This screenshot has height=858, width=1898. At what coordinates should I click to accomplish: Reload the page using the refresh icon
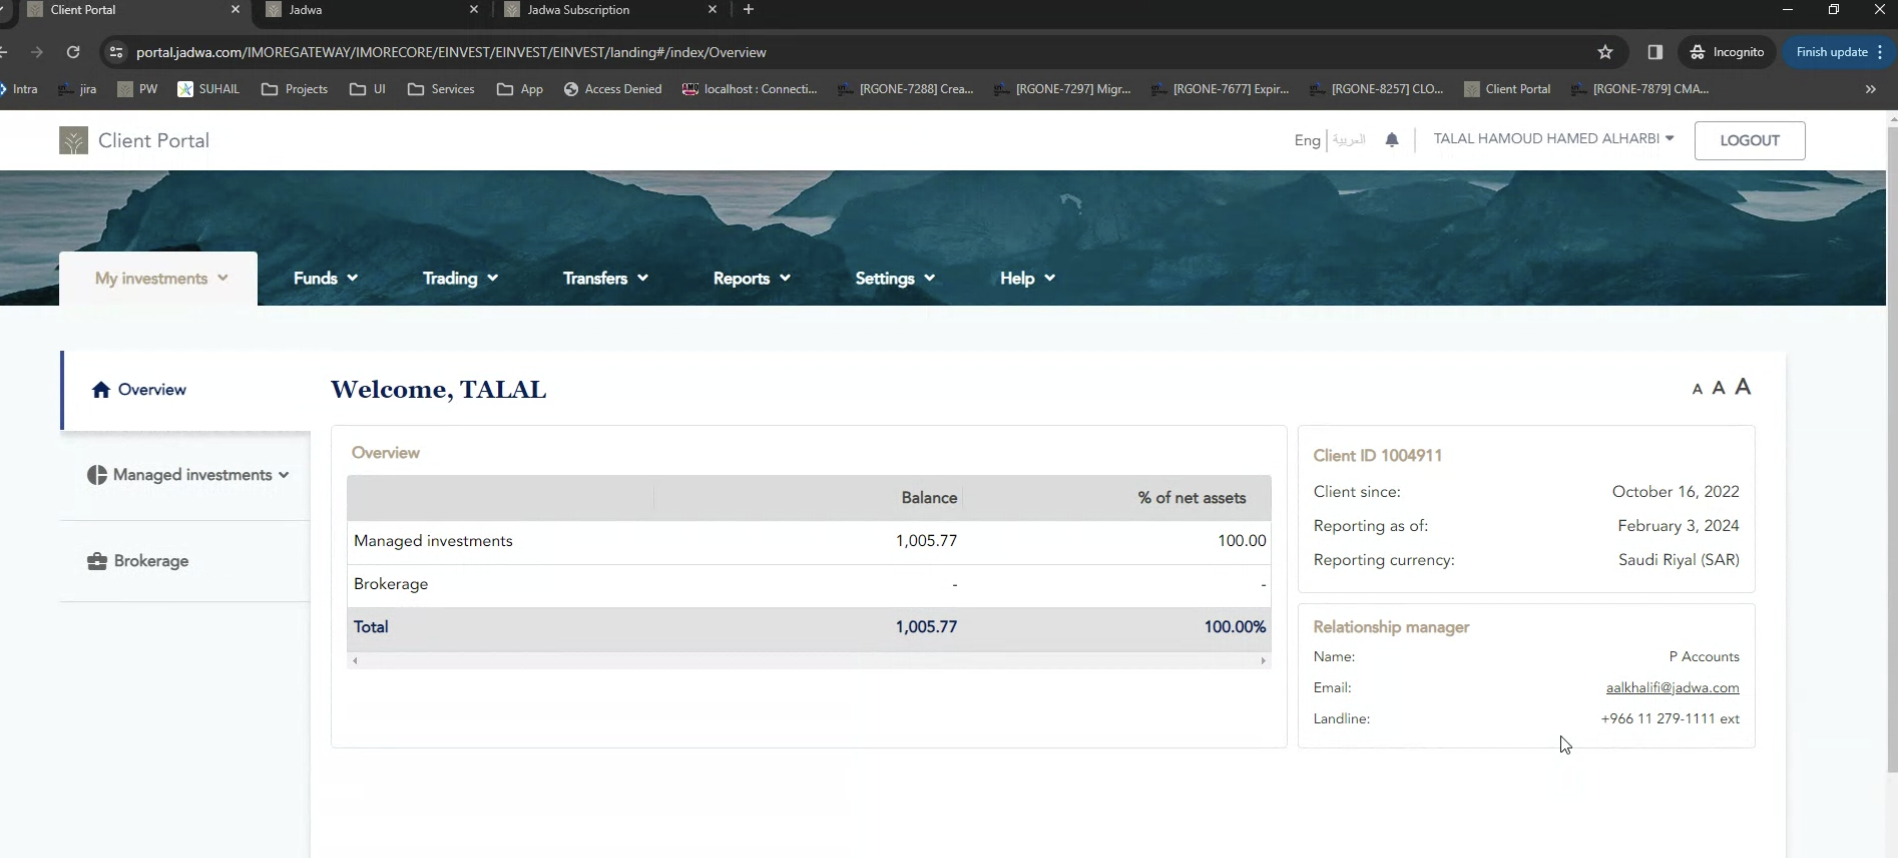[73, 52]
